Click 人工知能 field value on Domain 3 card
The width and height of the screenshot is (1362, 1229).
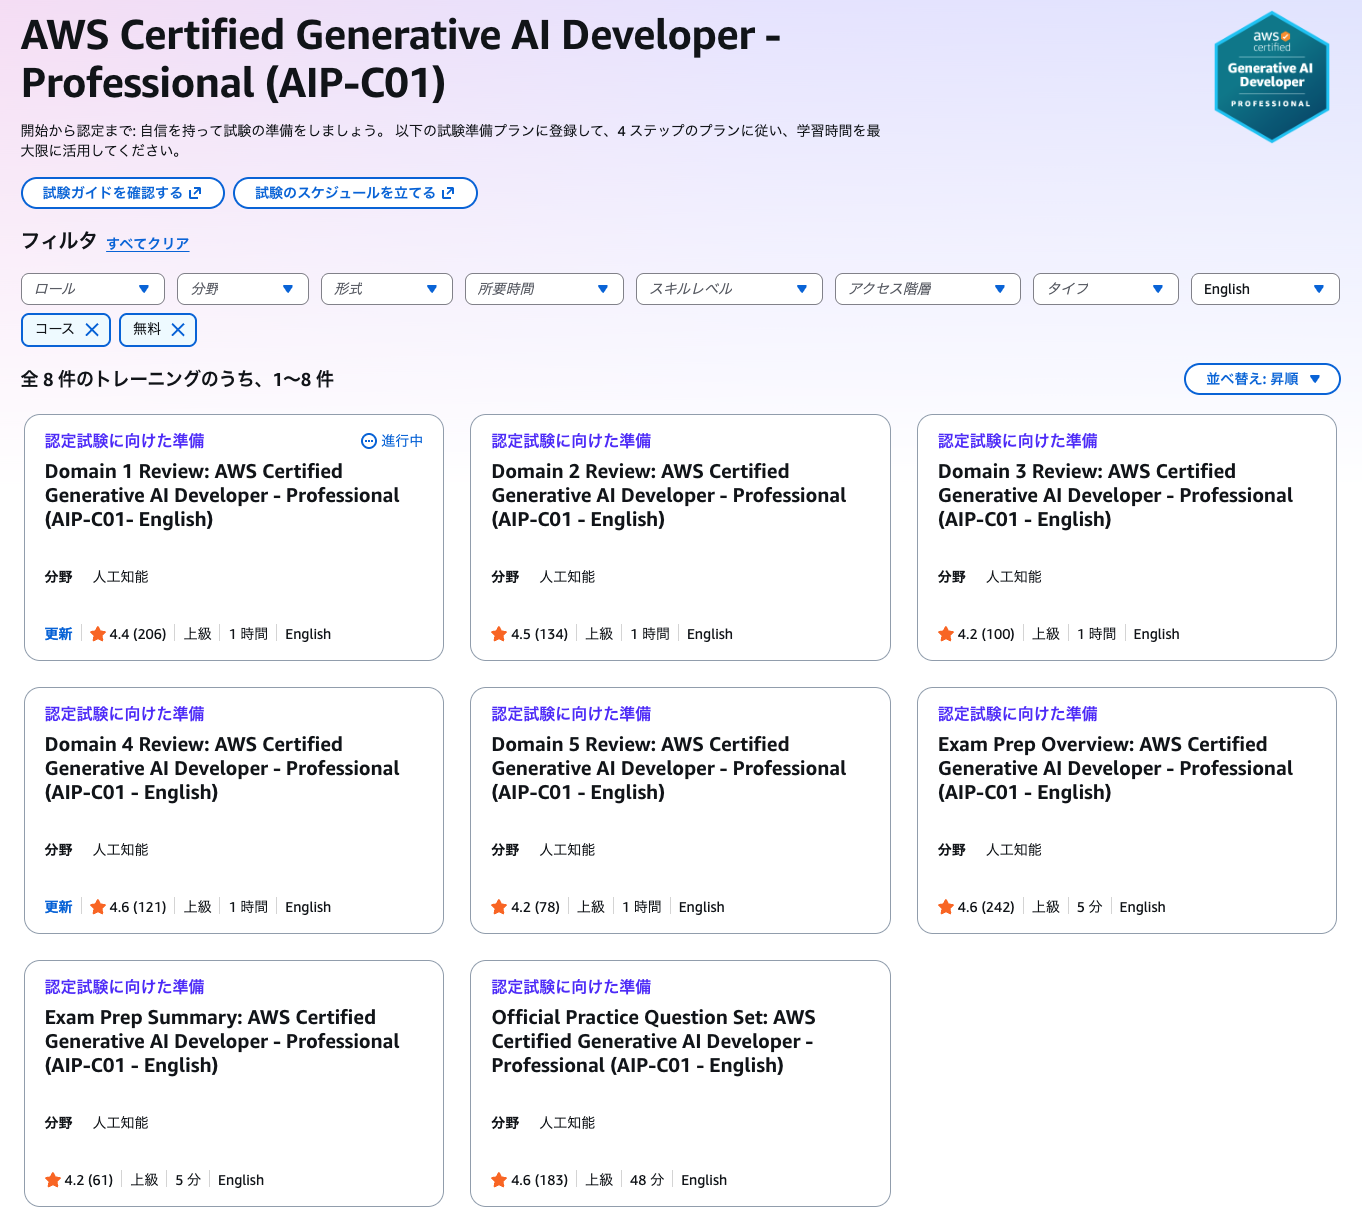click(x=1014, y=577)
